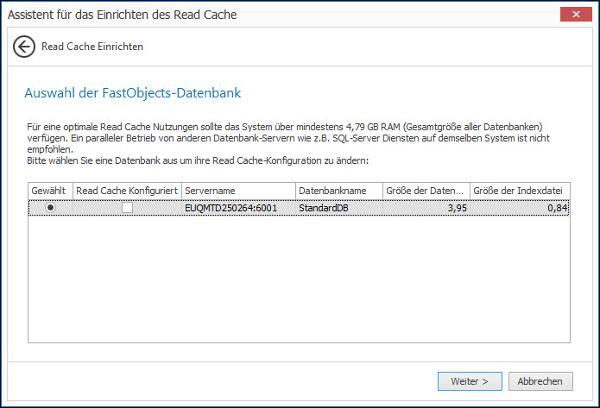Toggle the Read Cache Konfiguriert checkbox
Screen dimensions: 600x408
coord(127,207)
